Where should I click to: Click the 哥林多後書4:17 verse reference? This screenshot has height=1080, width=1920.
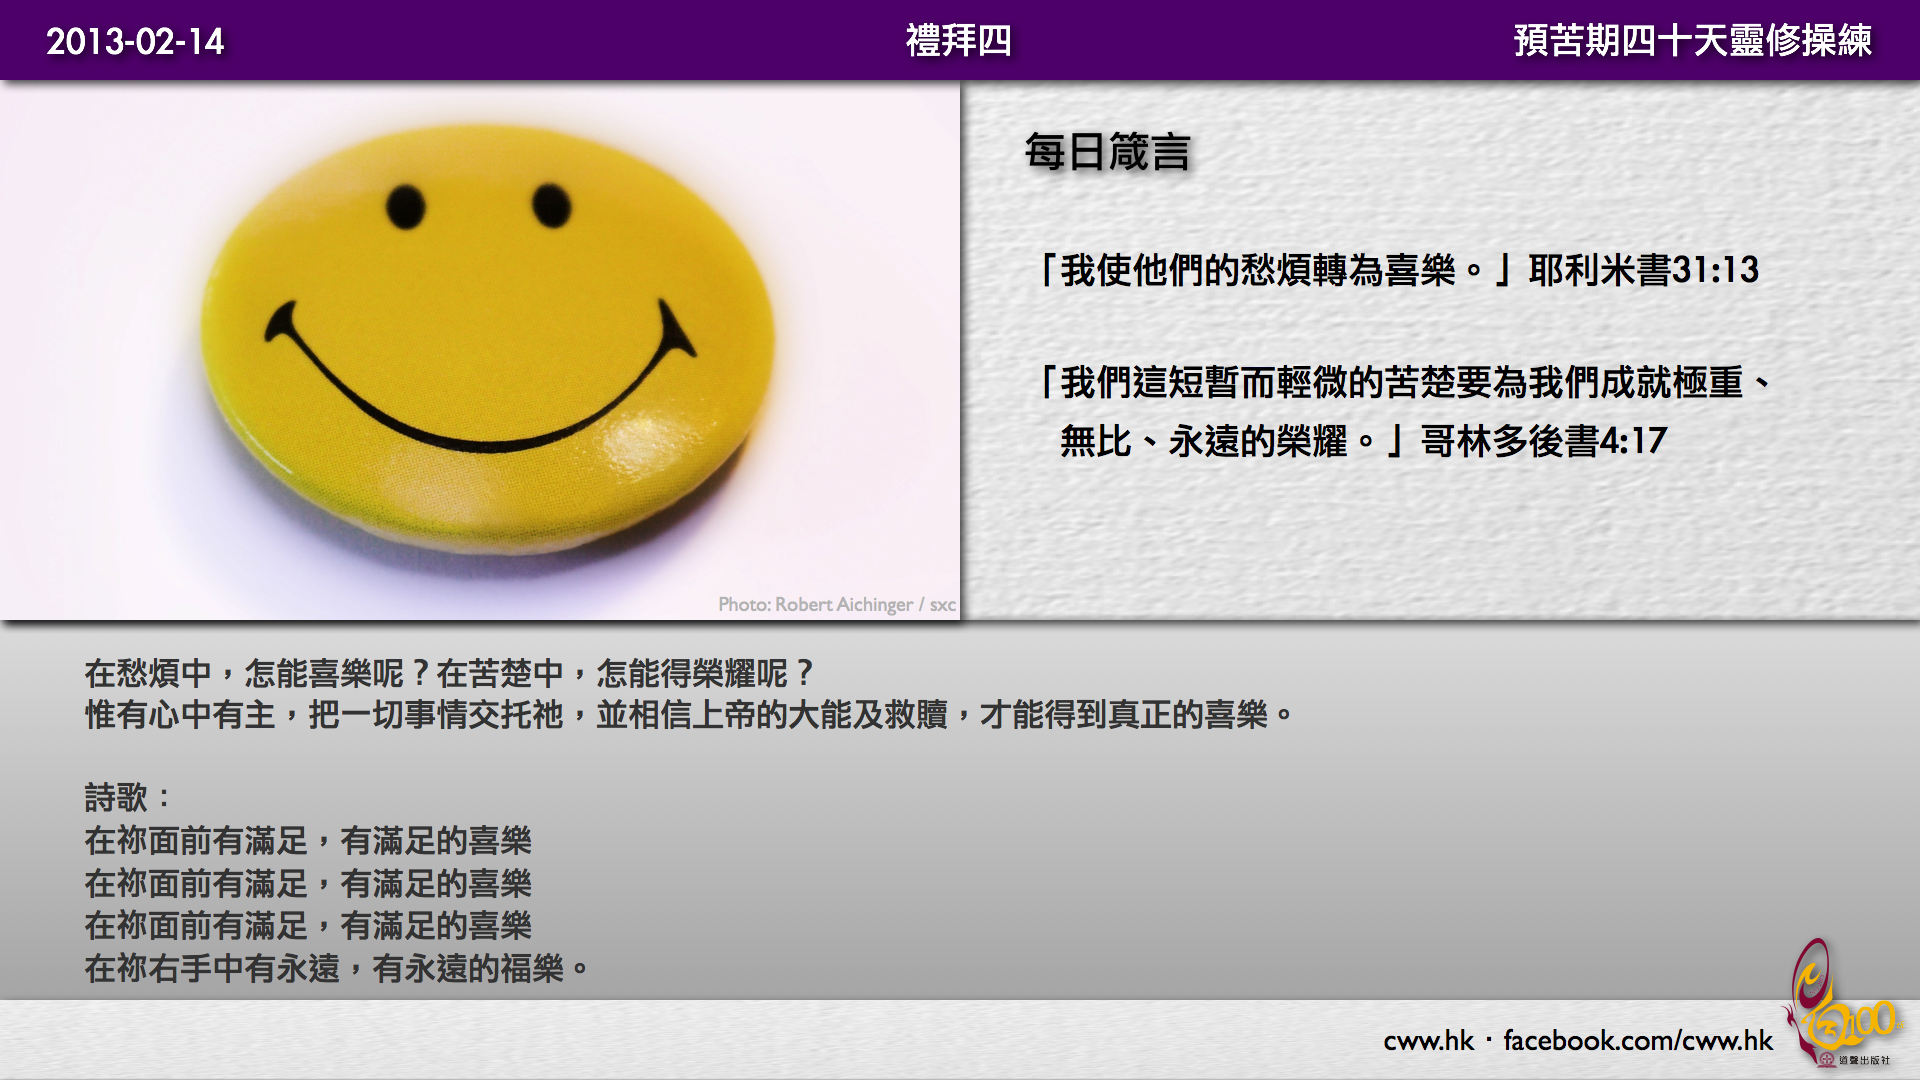pos(1543,441)
